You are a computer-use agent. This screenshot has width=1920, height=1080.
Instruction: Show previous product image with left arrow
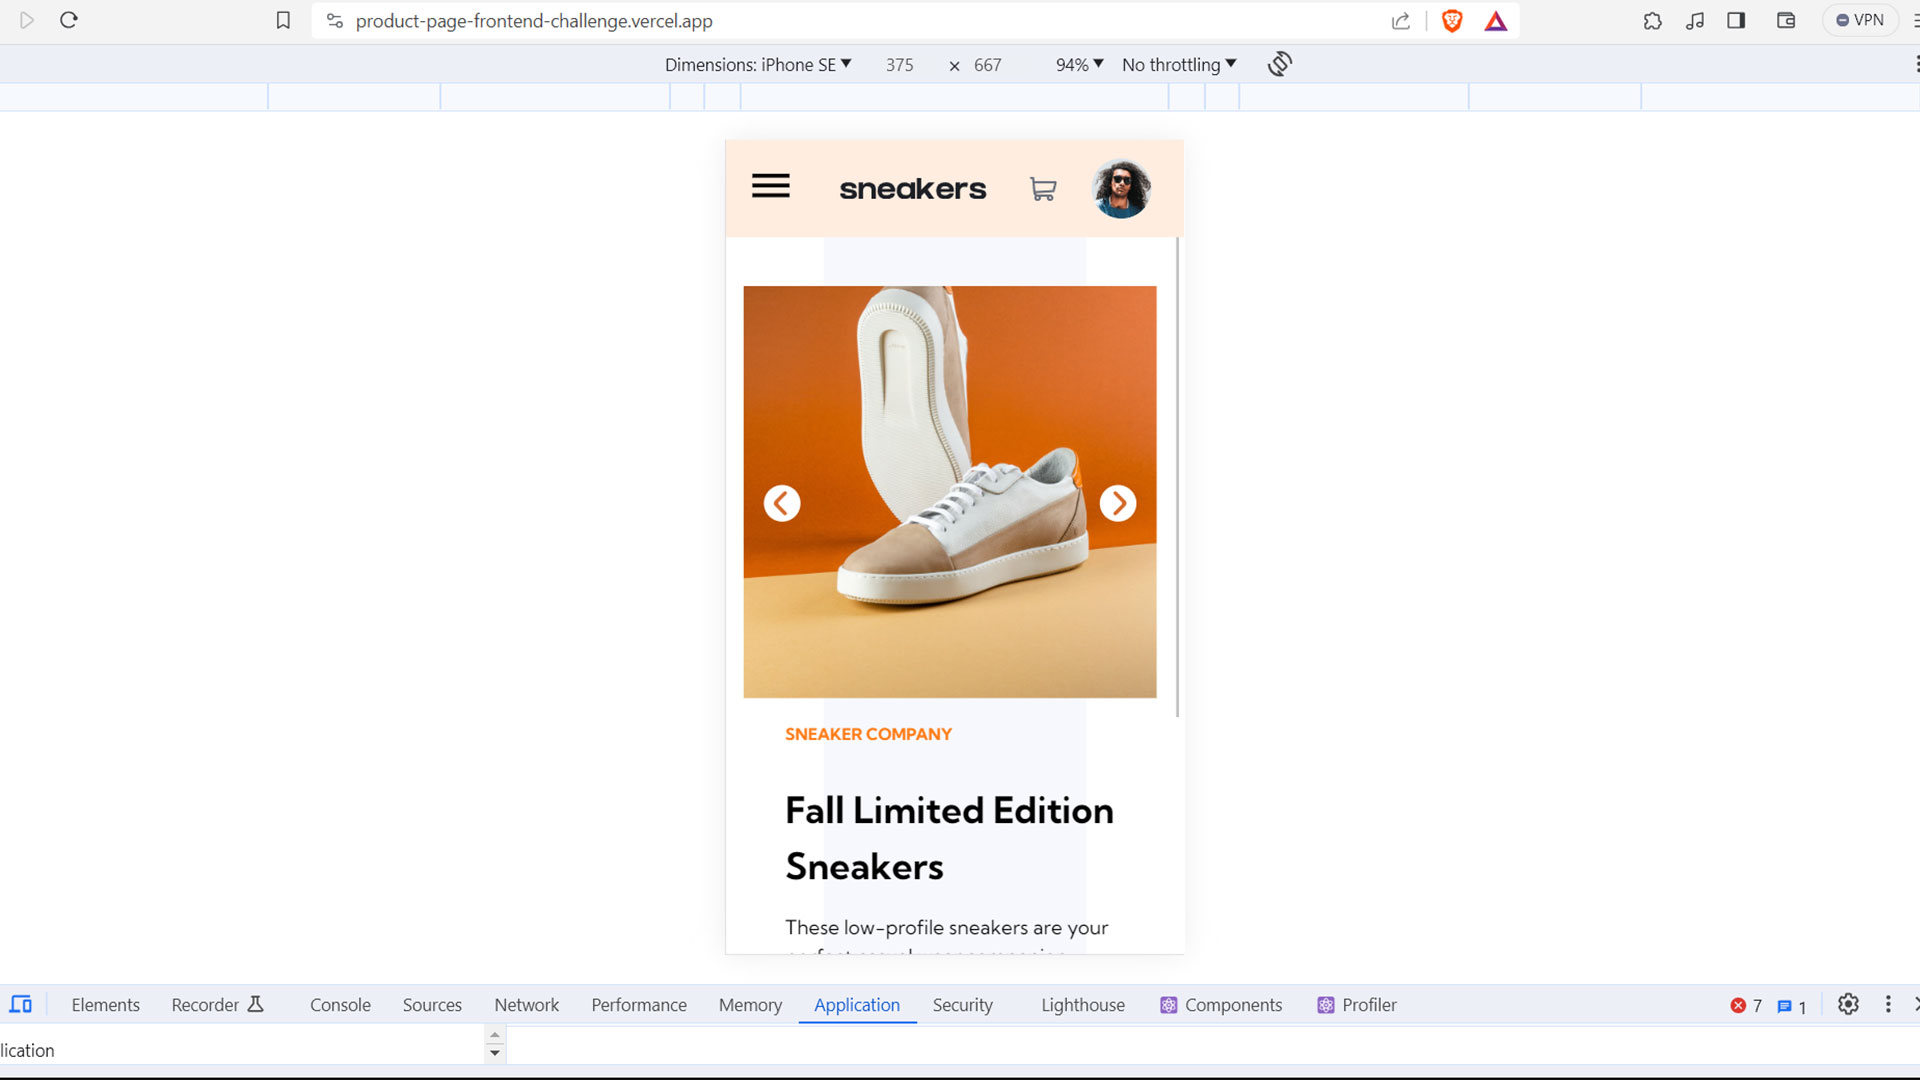pyautogui.click(x=782, y=503)
